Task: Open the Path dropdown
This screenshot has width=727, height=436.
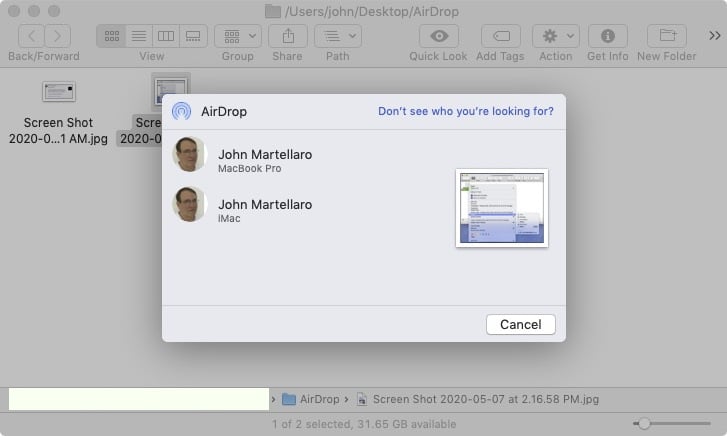Action: click(x=338, y=36)
